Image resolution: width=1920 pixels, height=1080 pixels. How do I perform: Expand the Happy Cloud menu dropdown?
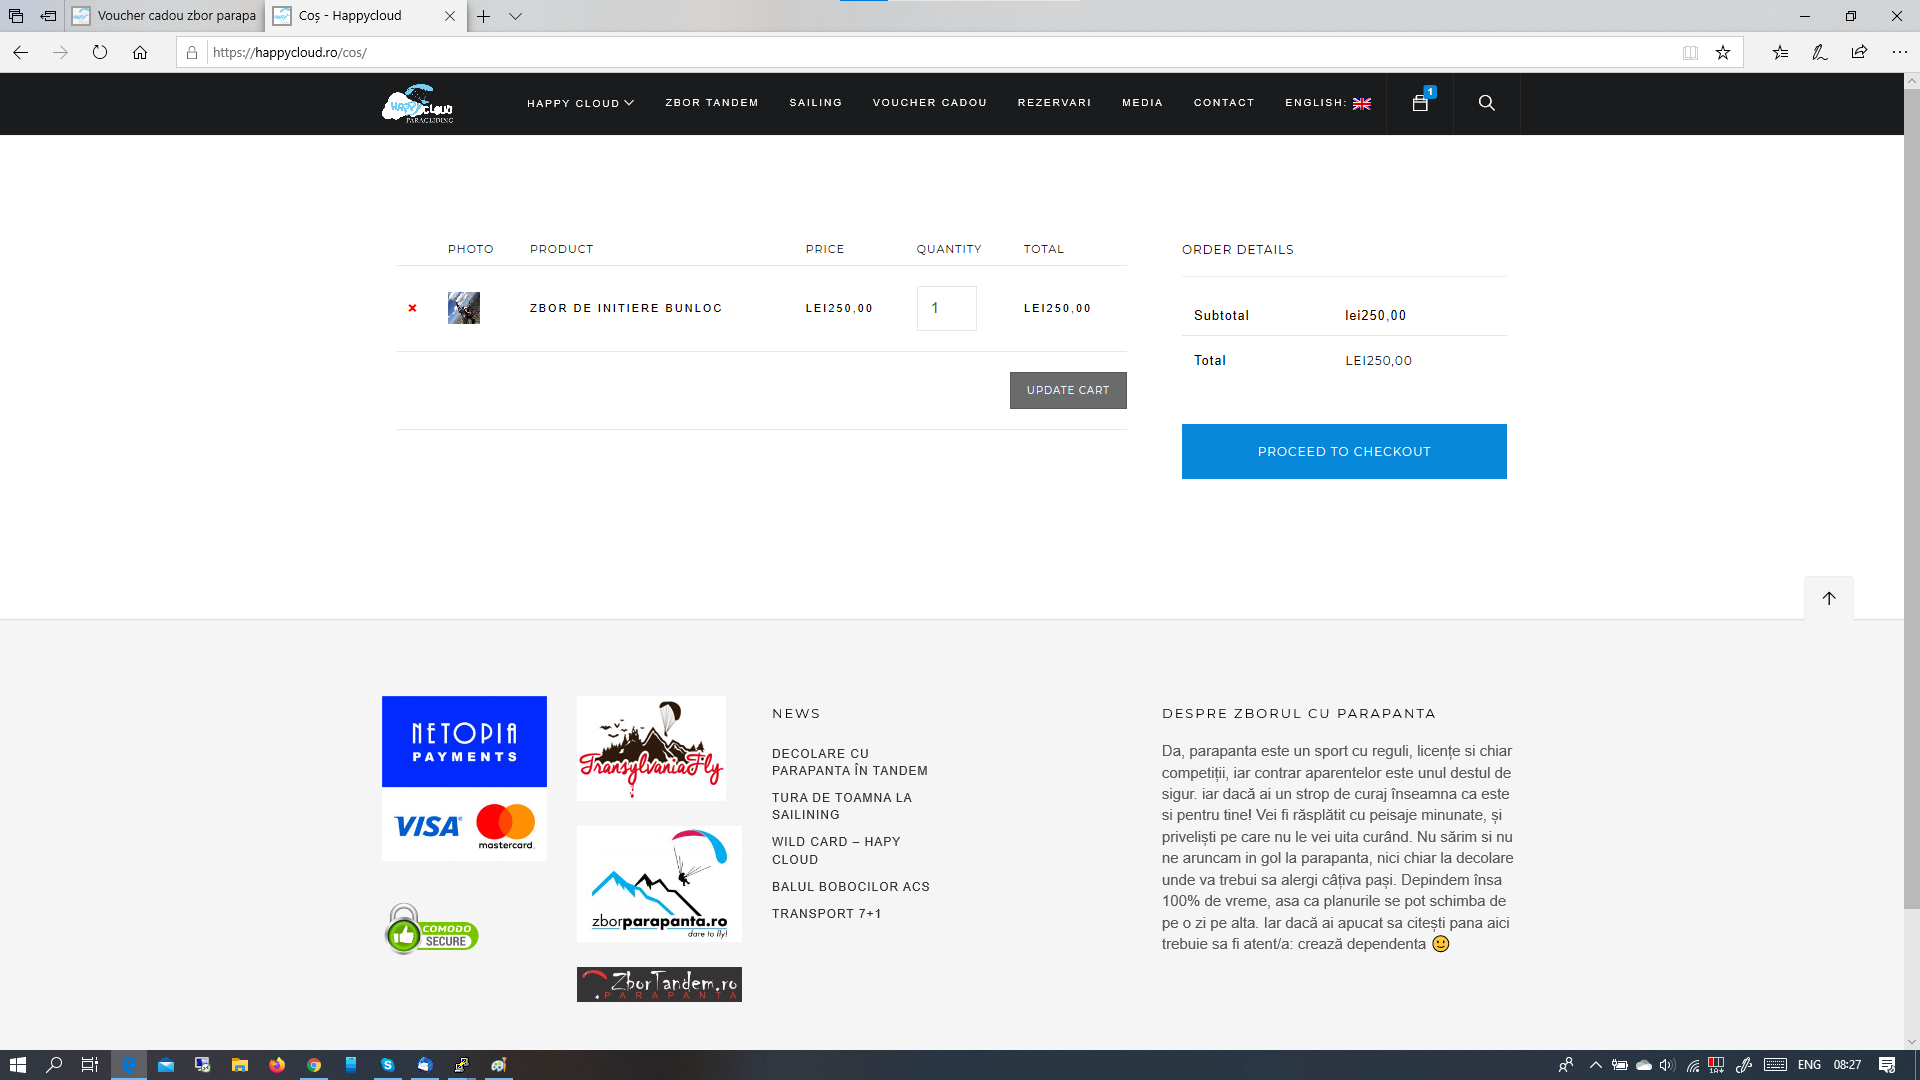(580, 103)
